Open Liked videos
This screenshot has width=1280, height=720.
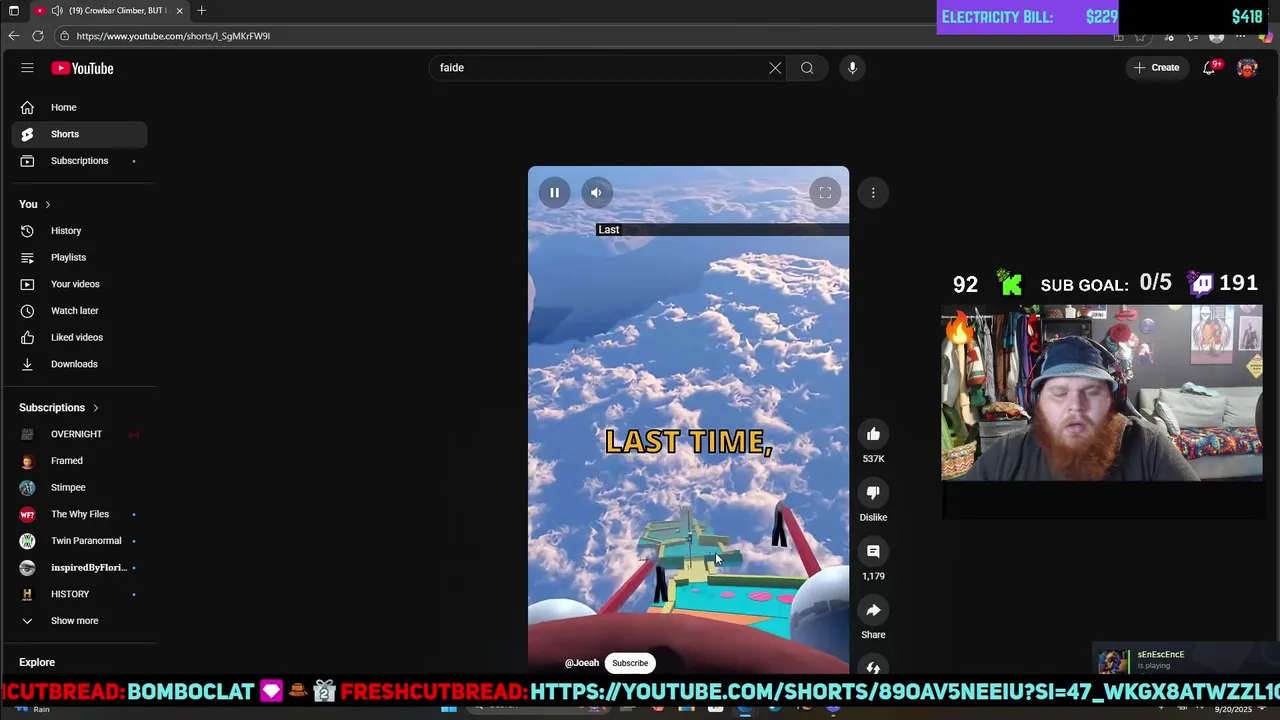point(80,337)
